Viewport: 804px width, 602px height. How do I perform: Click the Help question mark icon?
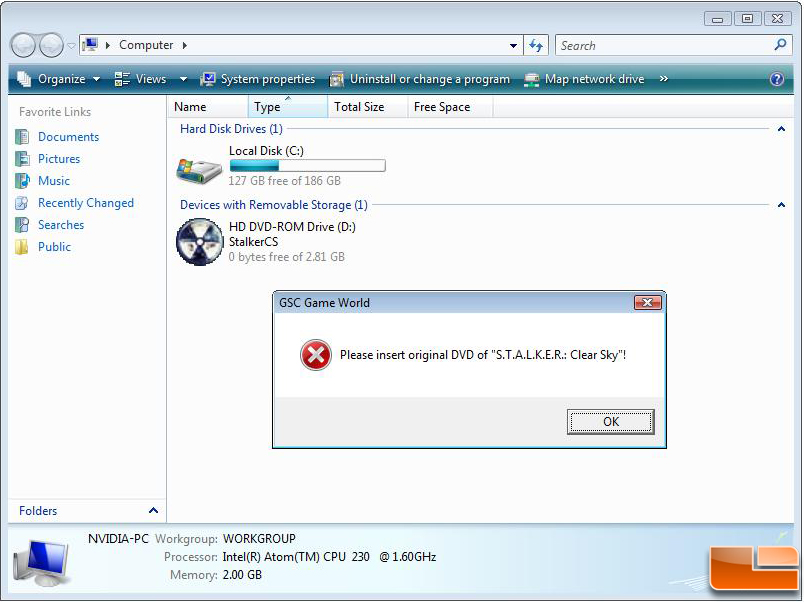coord(777,79)
